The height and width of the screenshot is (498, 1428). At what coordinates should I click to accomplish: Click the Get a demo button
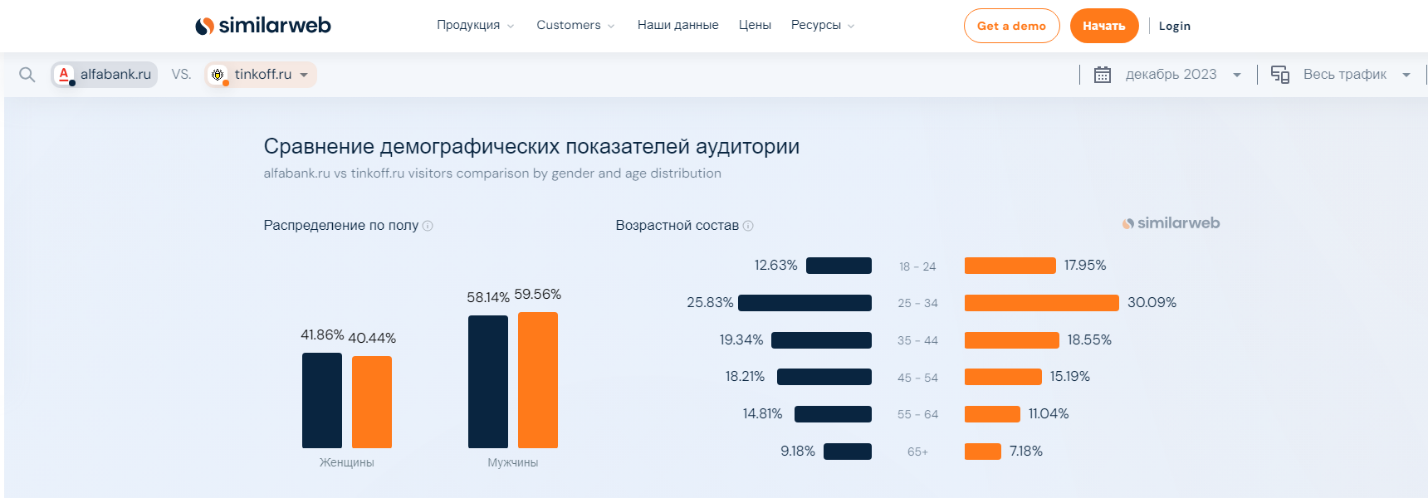(x=1011, y=26)
